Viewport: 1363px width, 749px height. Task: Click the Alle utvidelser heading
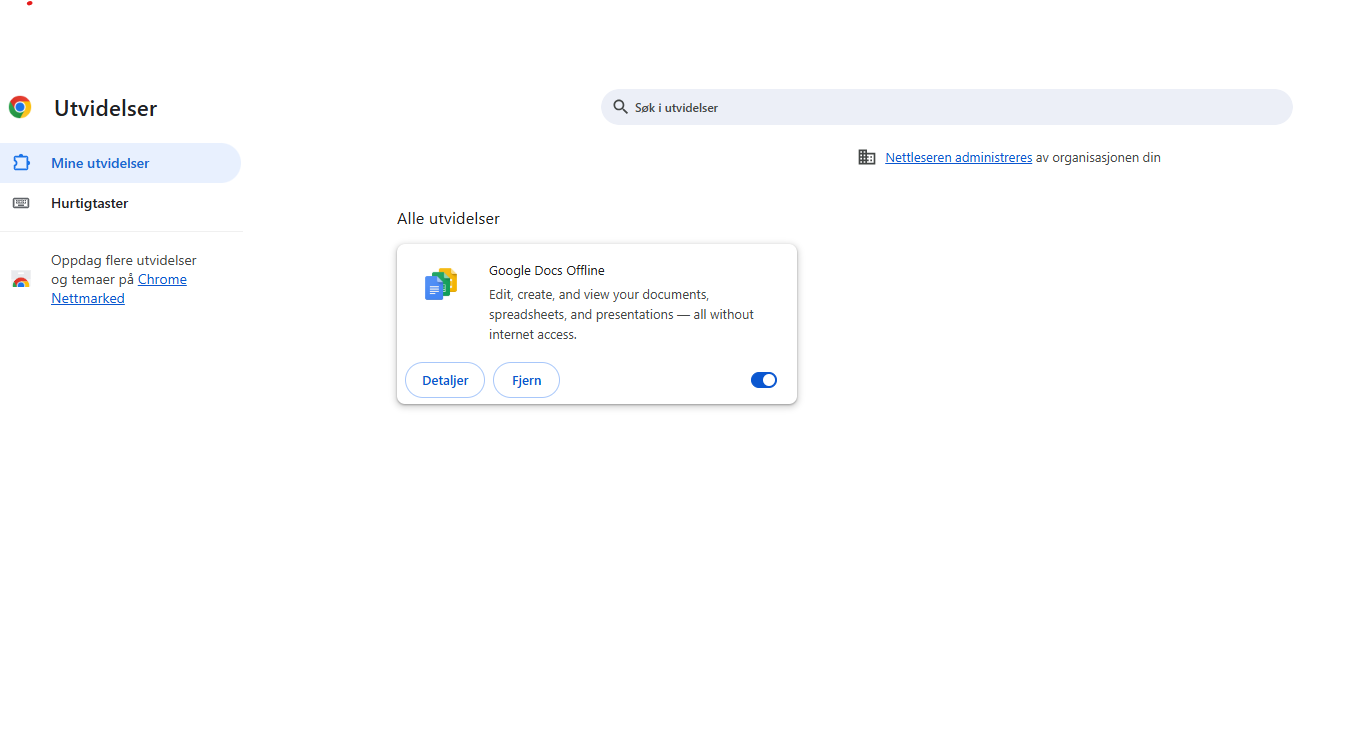[x=448, y=218]
